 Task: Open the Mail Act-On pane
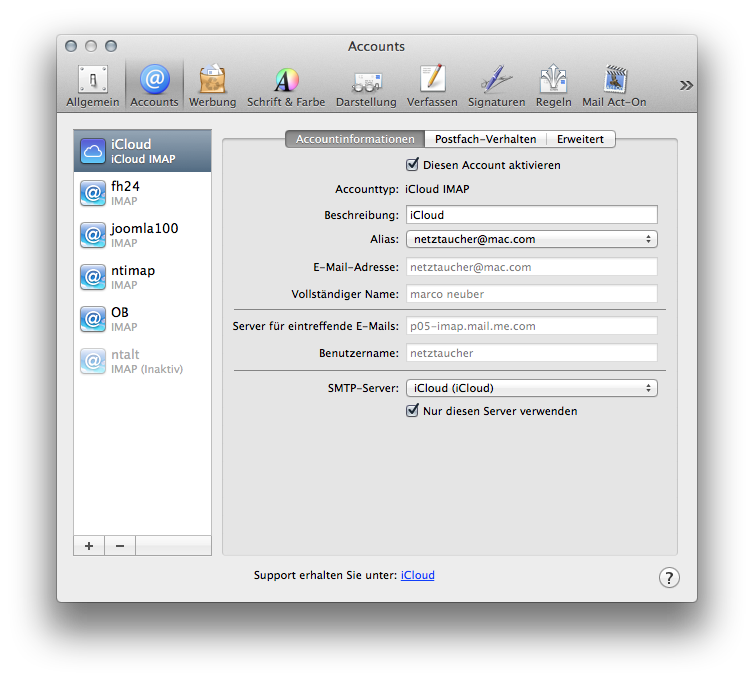tap(614, 86)
